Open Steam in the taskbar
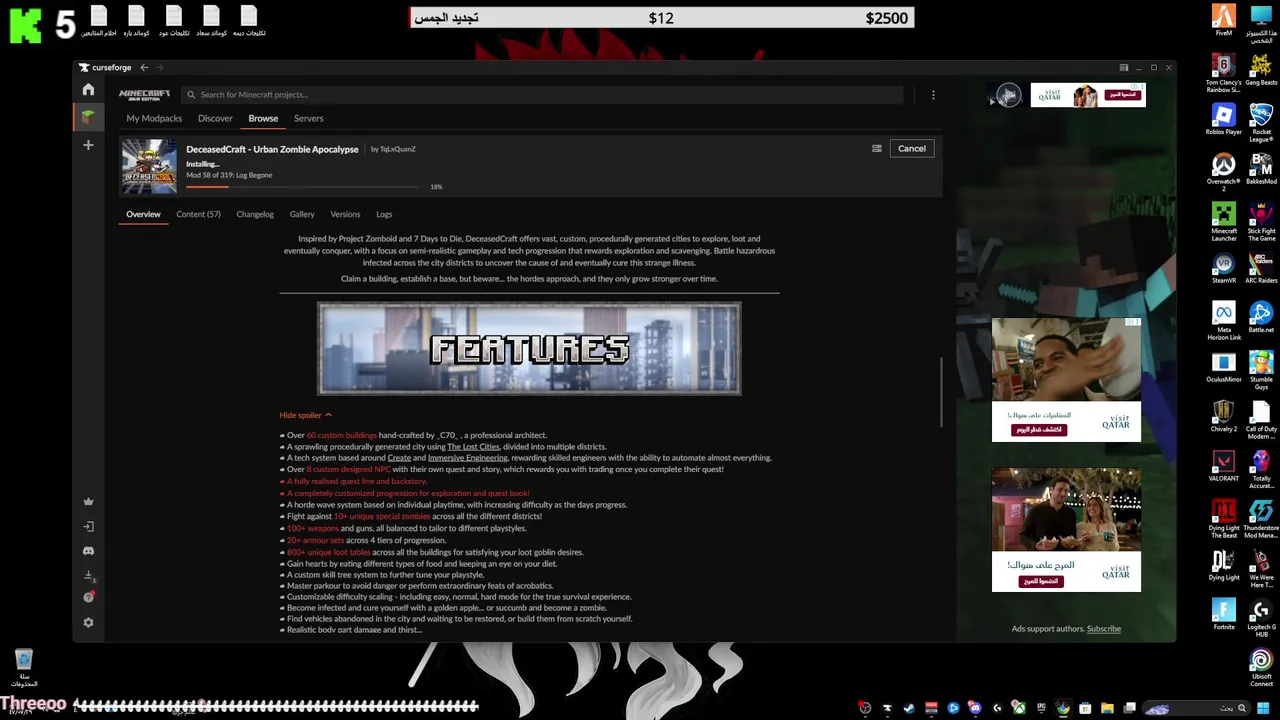The height and width of the screenshot is (720, 1280). click(x=909, y=708)
